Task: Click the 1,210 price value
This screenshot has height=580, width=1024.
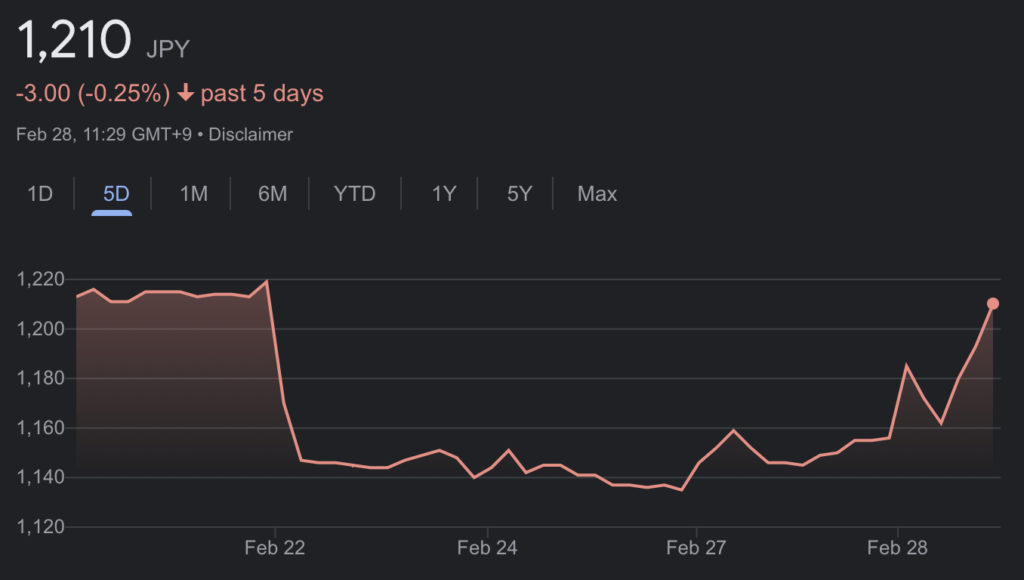Action: pos(74,42)
